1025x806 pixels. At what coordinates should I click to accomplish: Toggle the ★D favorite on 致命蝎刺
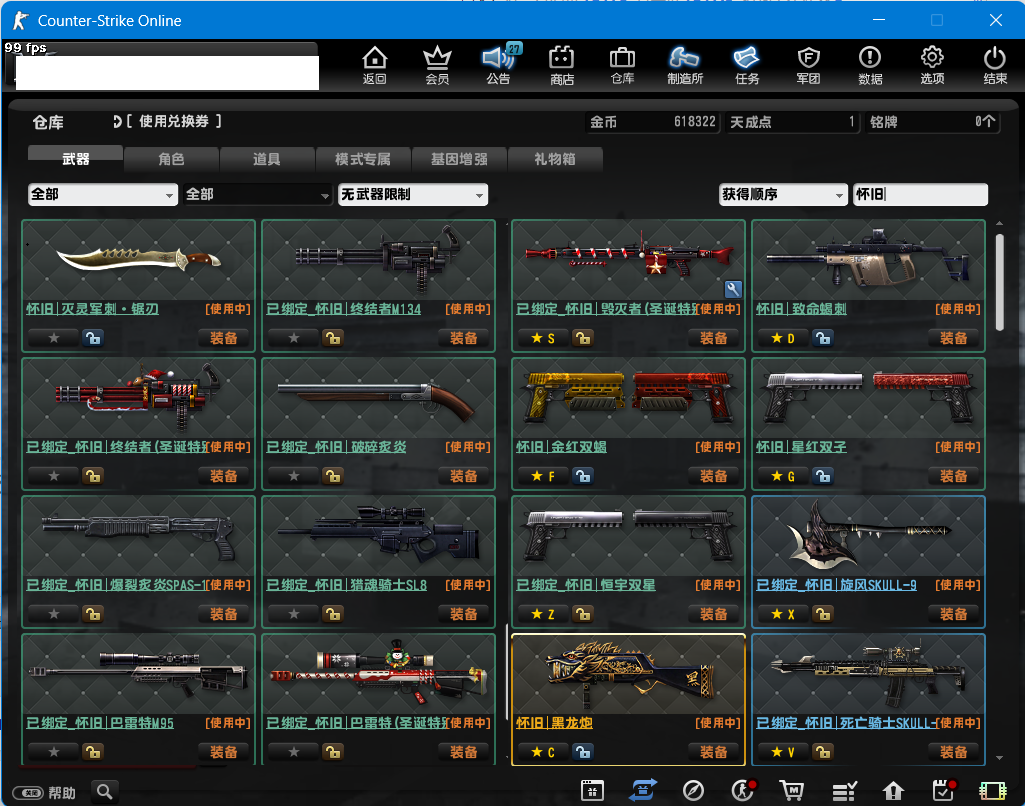[782, 338]
